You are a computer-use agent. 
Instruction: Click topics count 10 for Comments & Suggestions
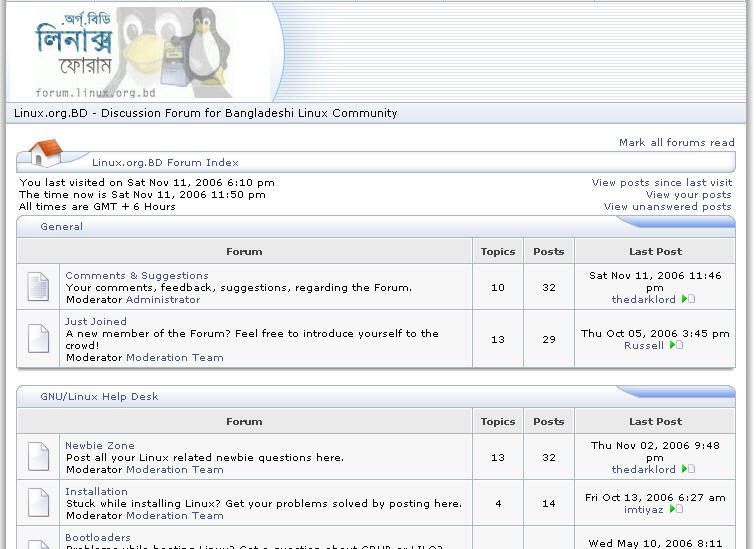[x=498, y=287]
